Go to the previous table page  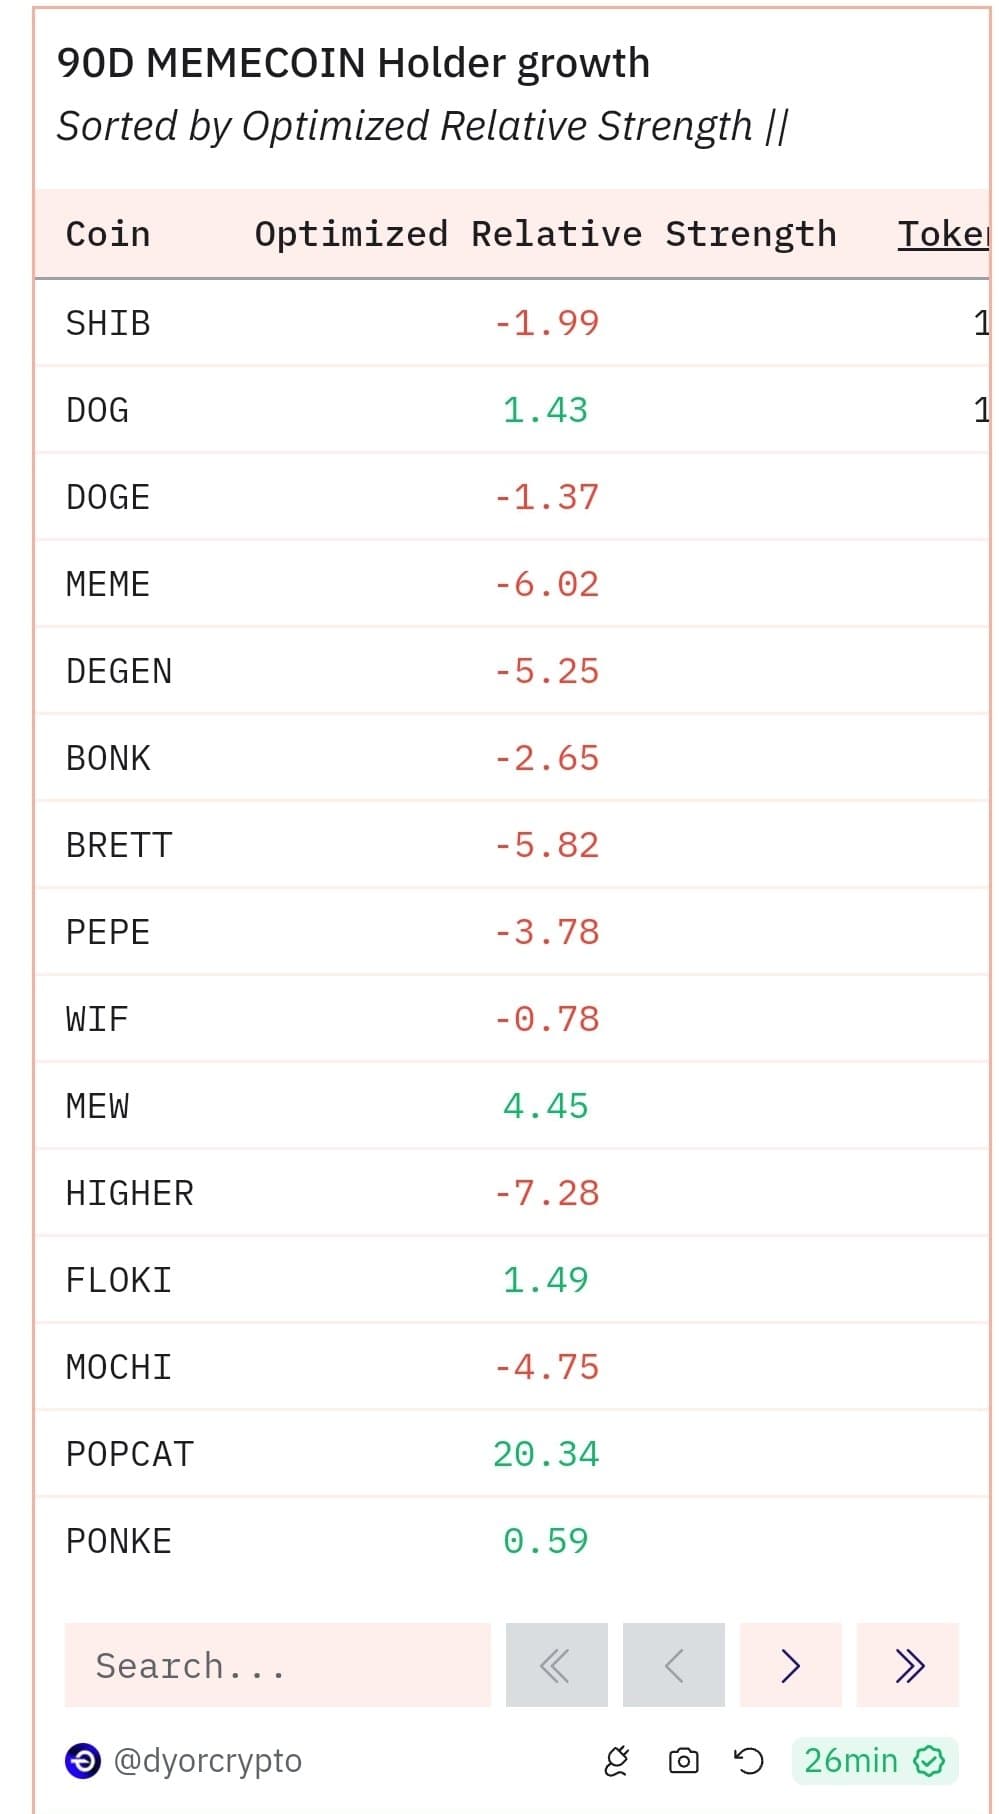[x=673, y=1665]
